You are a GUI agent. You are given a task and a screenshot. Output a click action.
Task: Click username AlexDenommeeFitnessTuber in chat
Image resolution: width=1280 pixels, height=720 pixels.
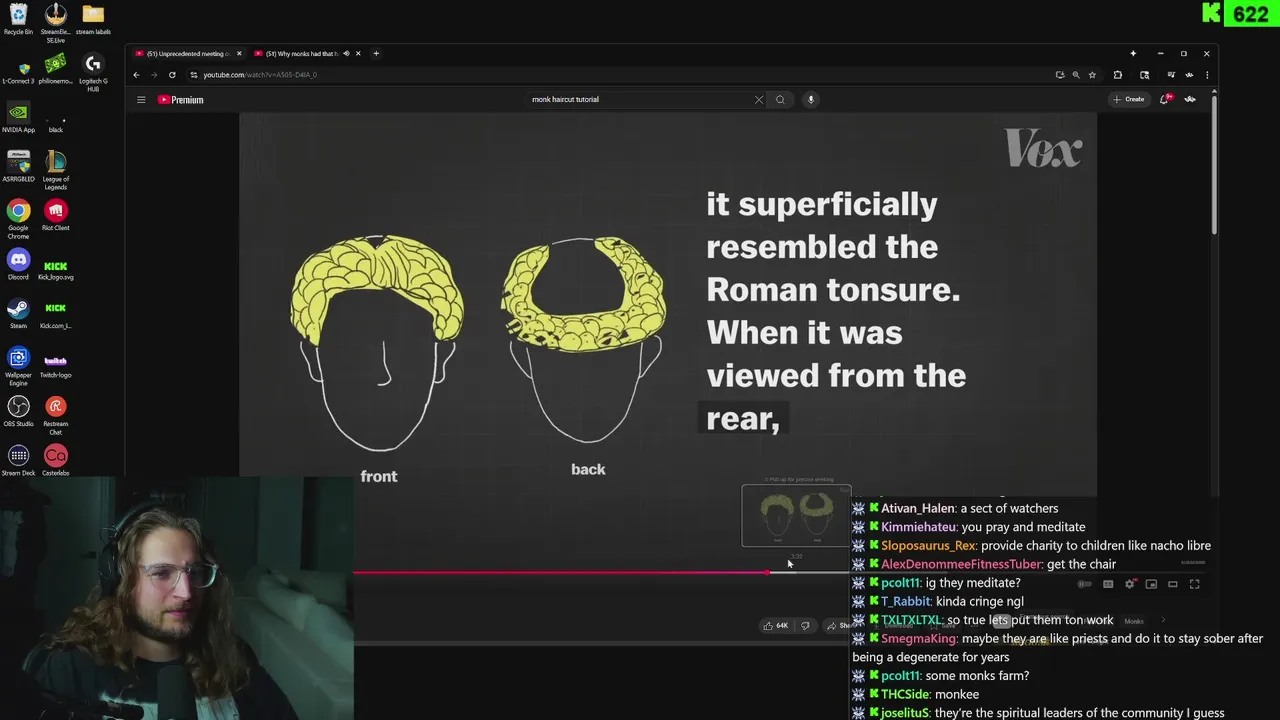click(962, 564)
